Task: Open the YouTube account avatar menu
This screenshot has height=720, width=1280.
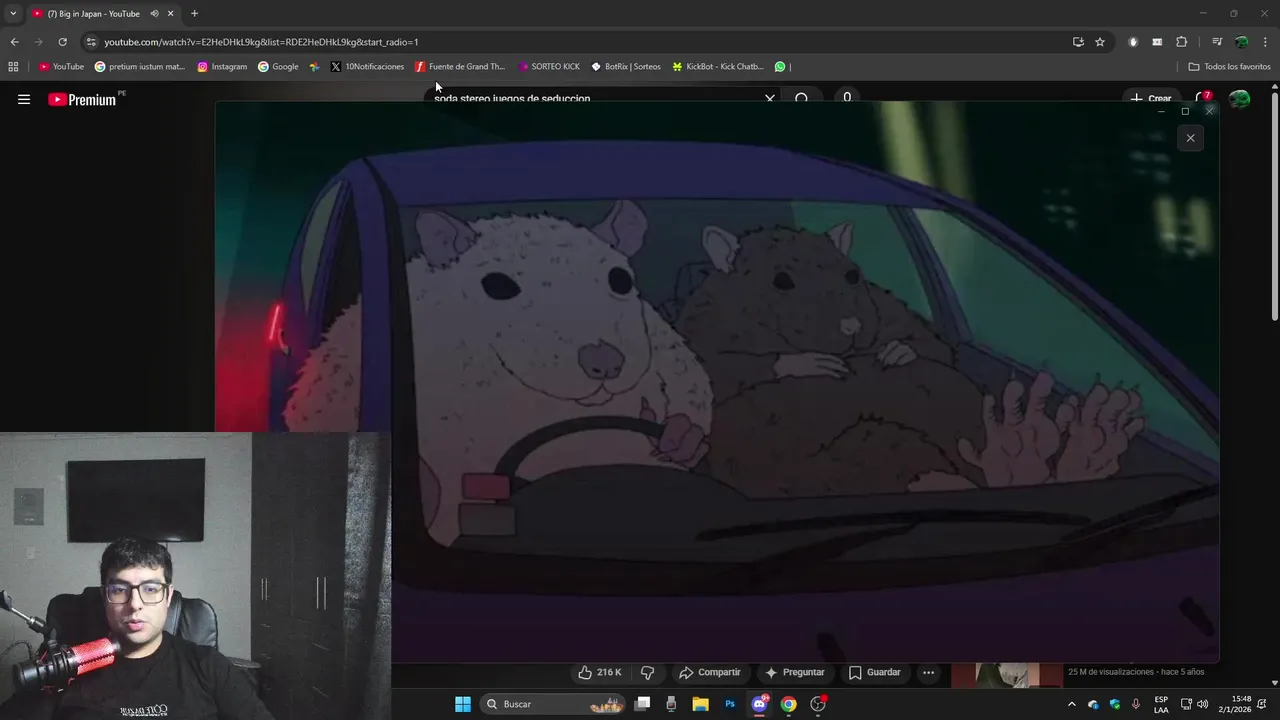Action: [x=1239, y=98]
